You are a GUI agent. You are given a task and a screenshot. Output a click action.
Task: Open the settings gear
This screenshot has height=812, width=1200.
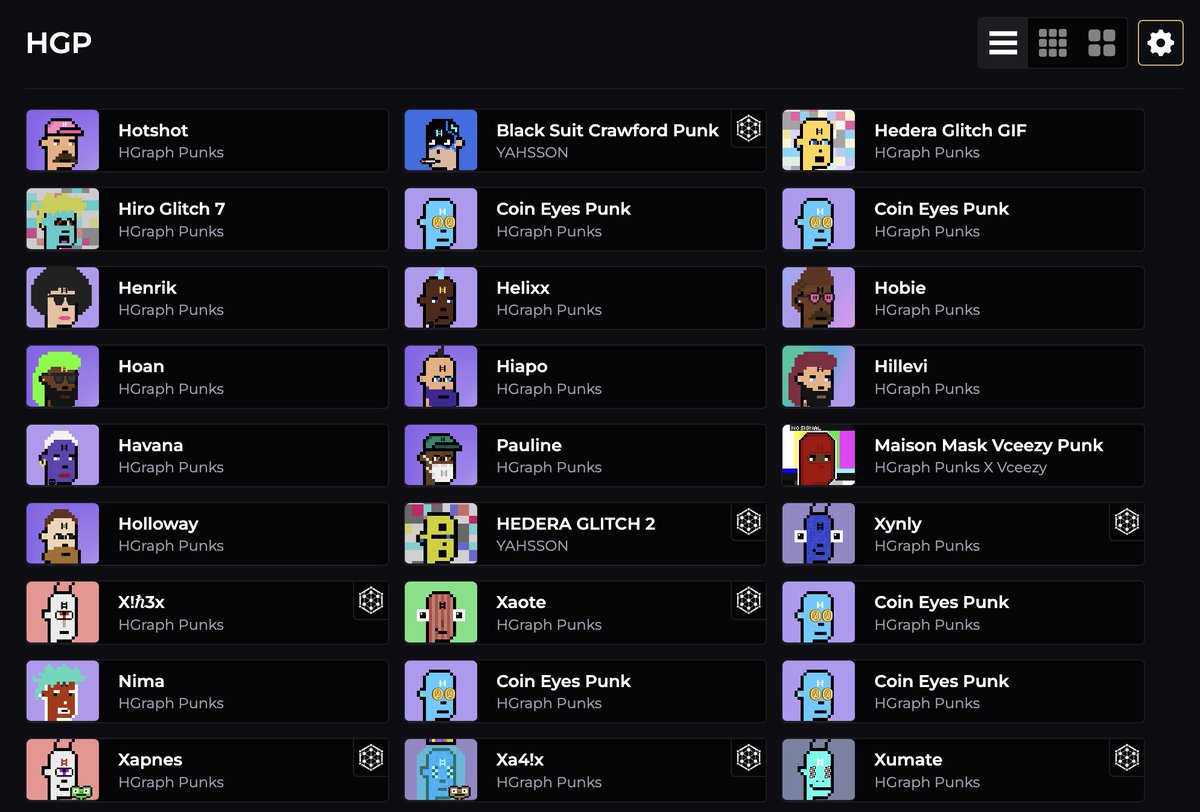tap(1160, 43)
